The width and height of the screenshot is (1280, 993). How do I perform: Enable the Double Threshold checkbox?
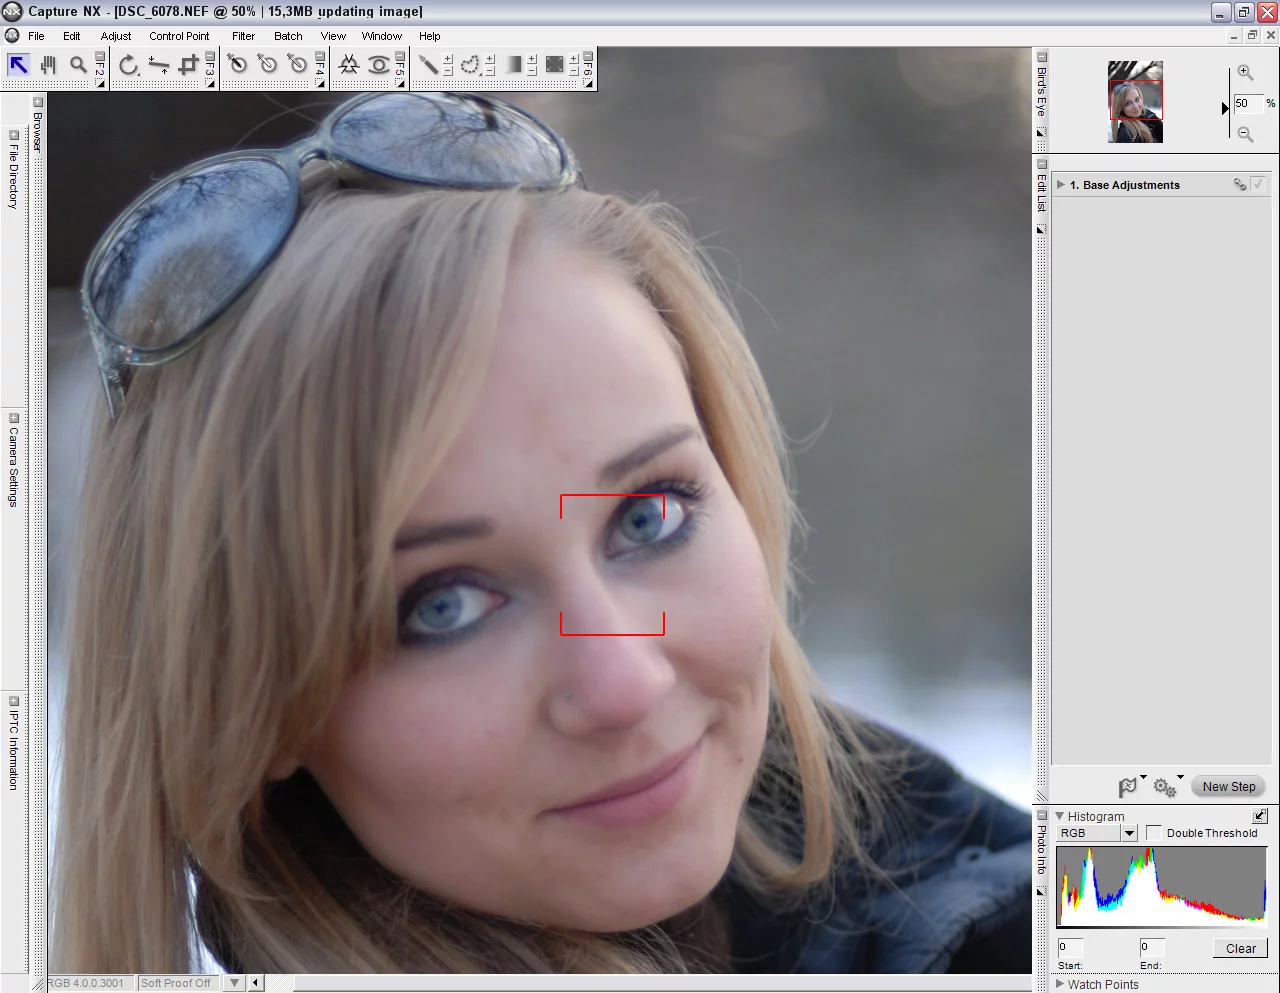click(x=1155, y=832)
